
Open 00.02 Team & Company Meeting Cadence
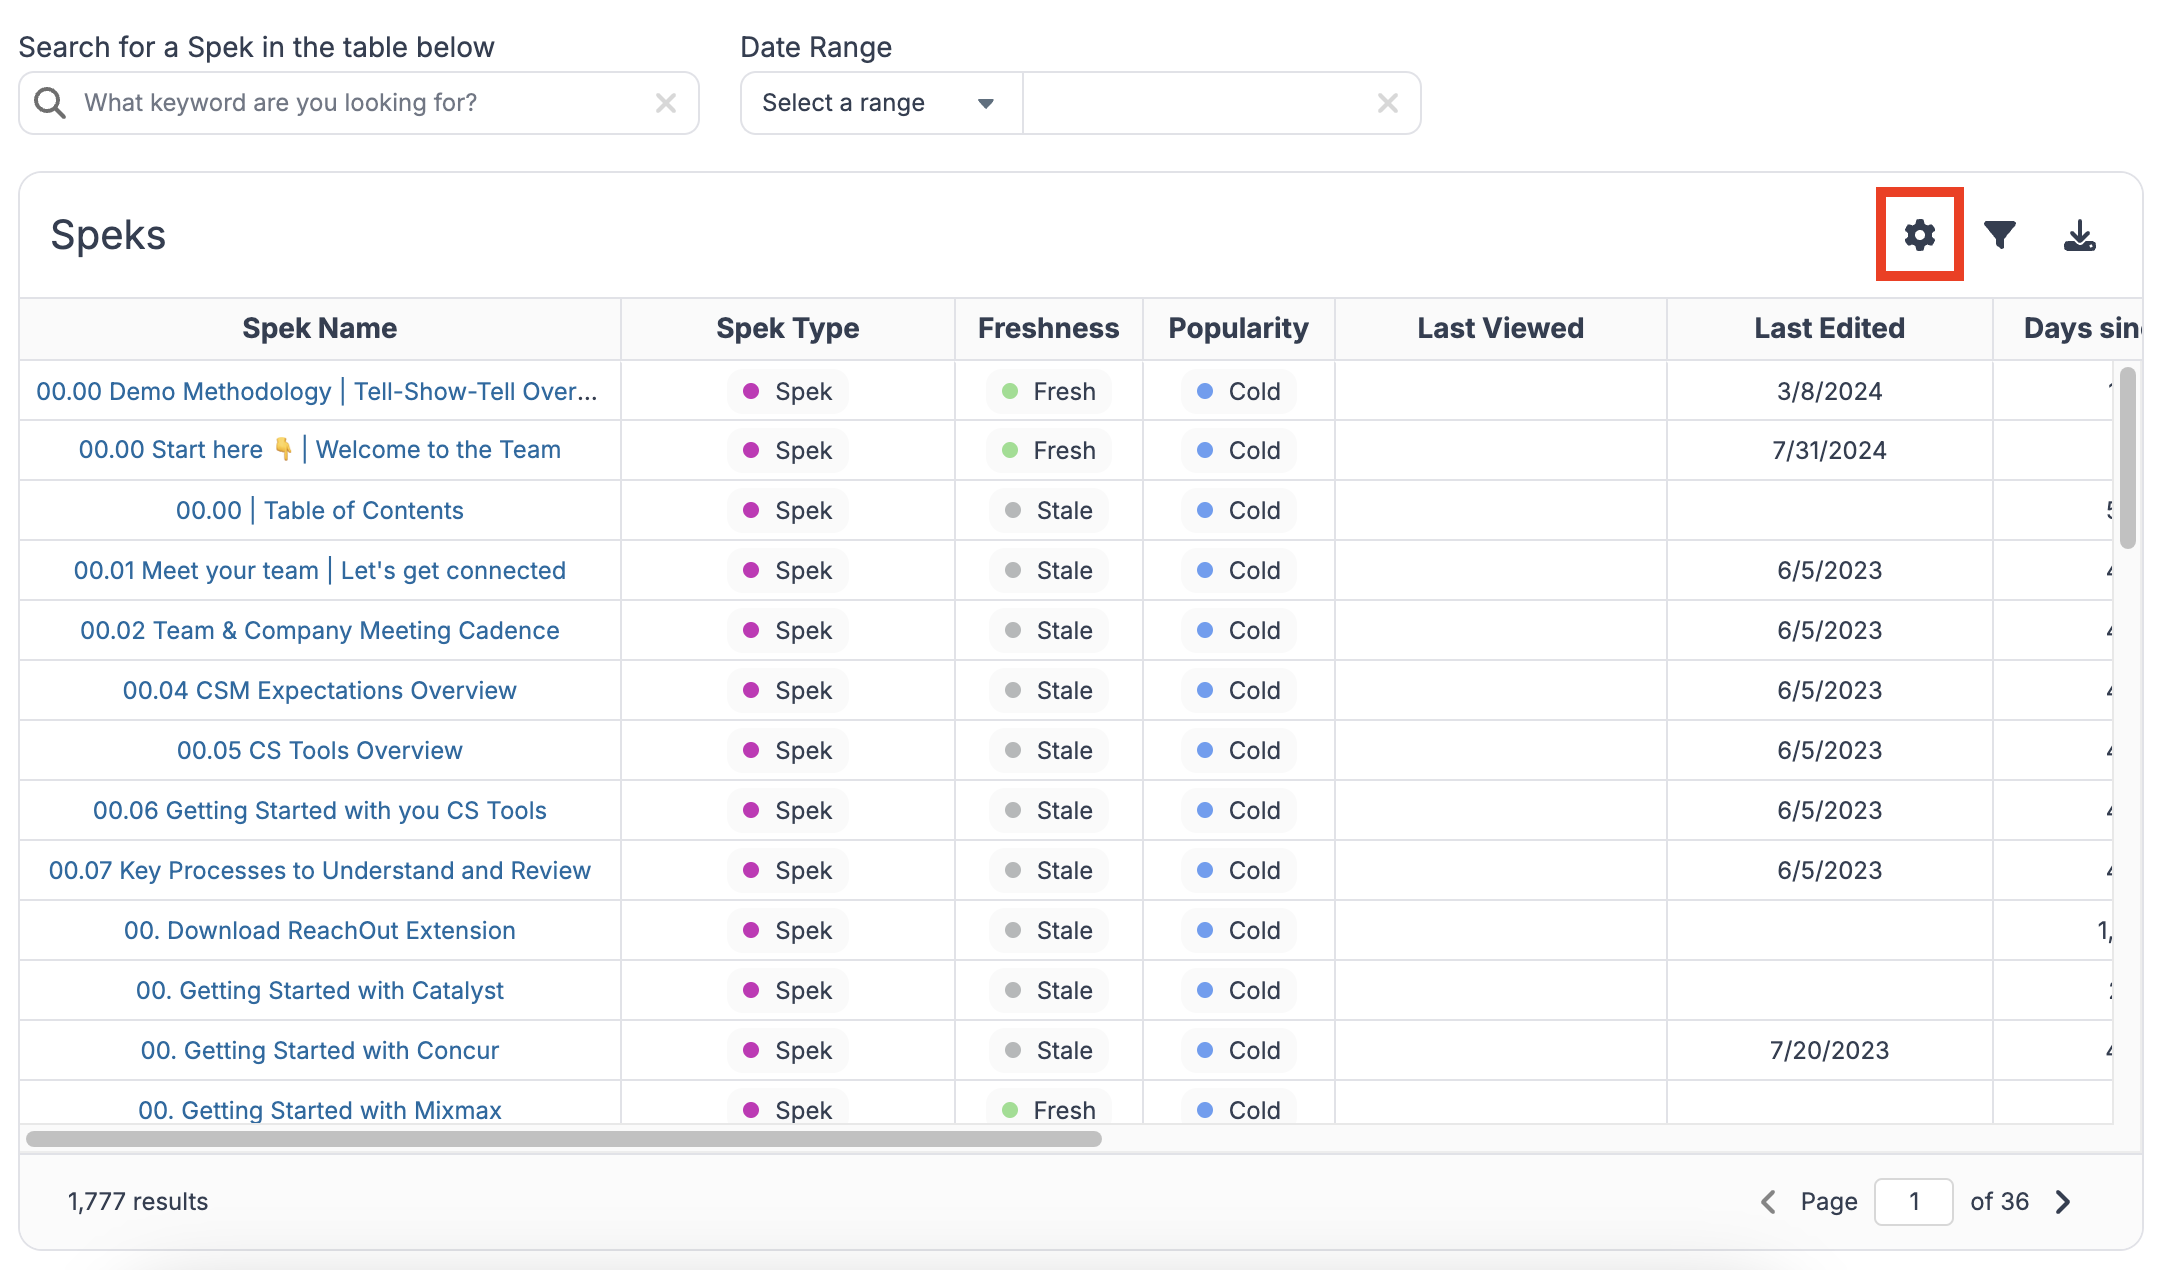pyautogui.click(x=320, y=630)
